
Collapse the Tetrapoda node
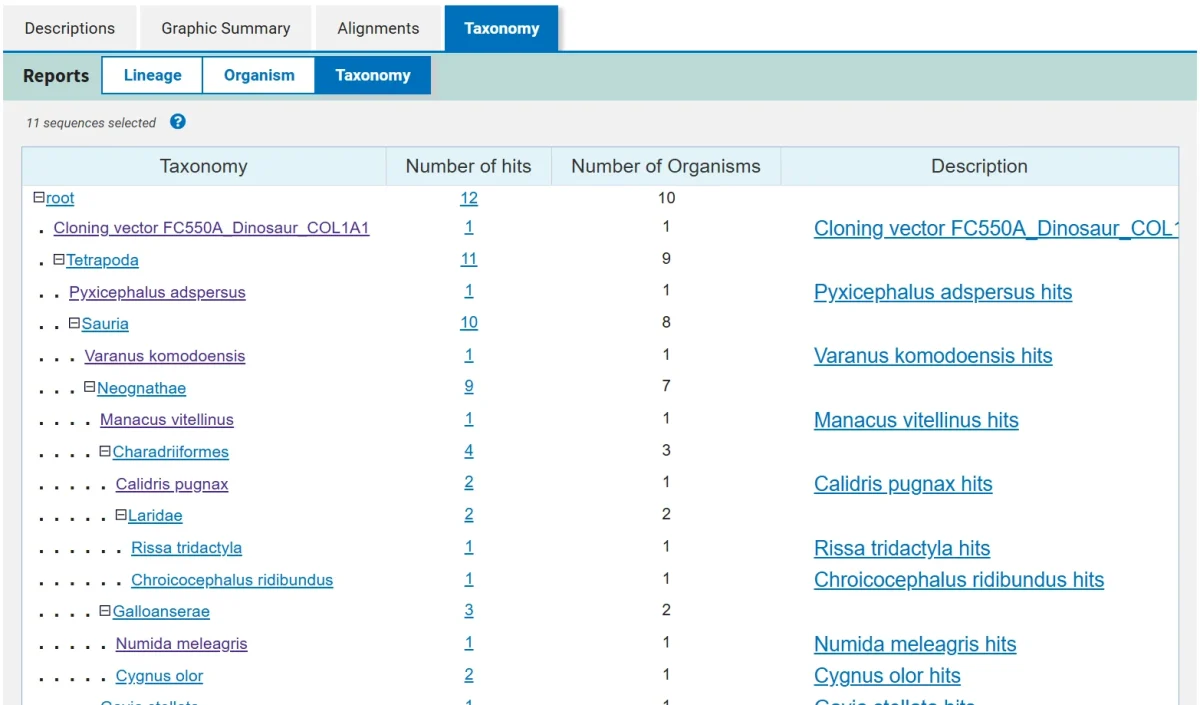[x=59, y=260]
